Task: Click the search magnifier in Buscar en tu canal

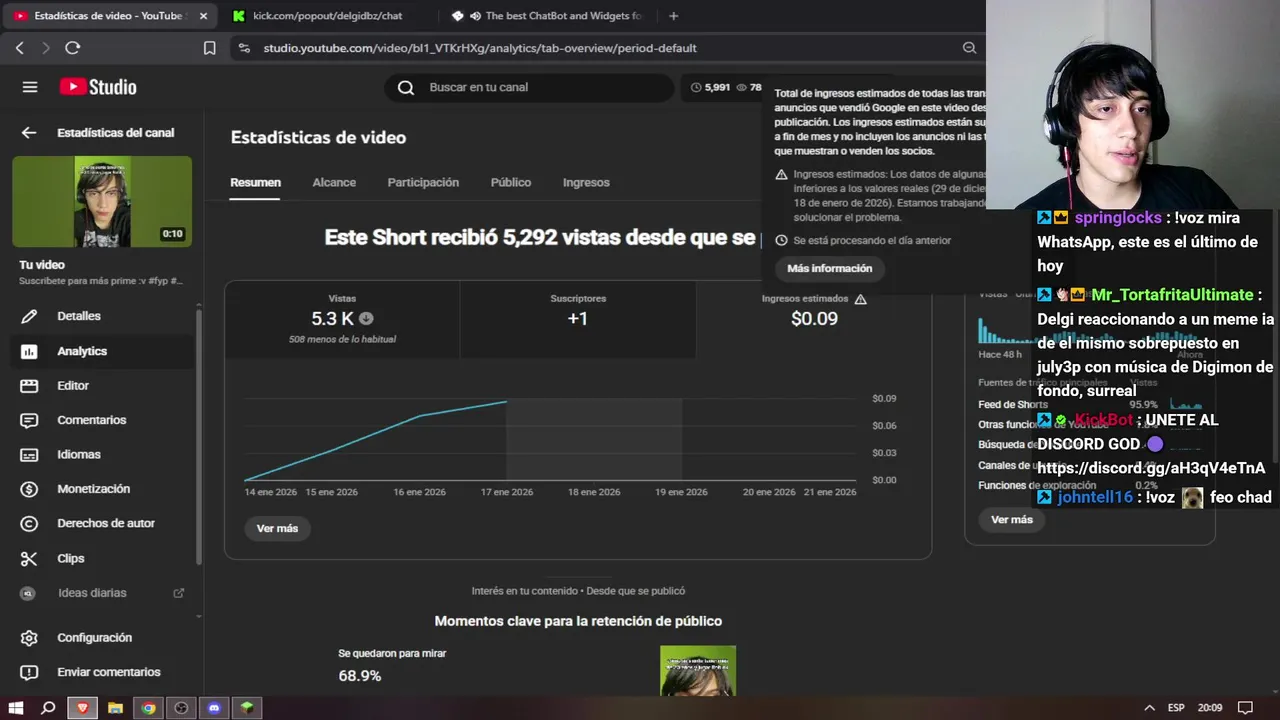Action: pos(406,87)
